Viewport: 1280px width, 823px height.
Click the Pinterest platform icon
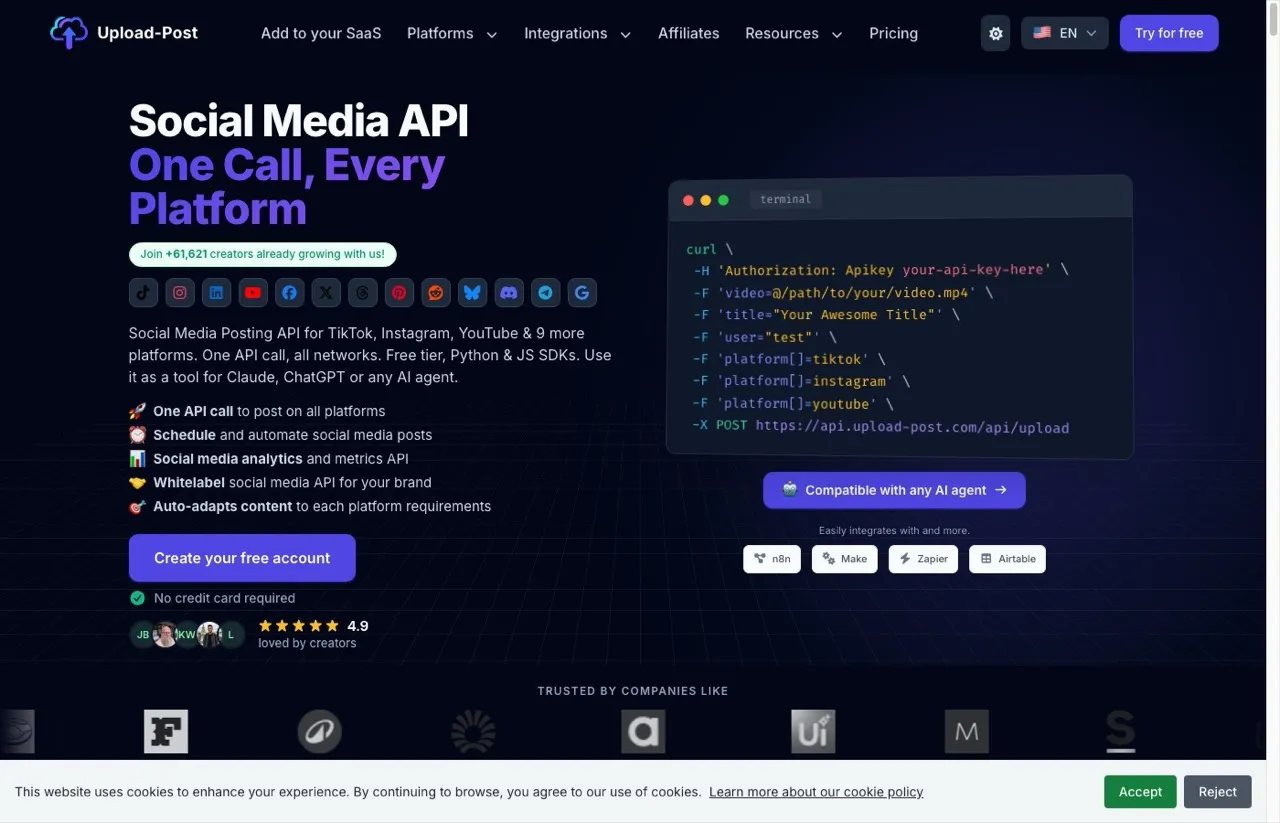pyautogui.click(x=399, y=293)
